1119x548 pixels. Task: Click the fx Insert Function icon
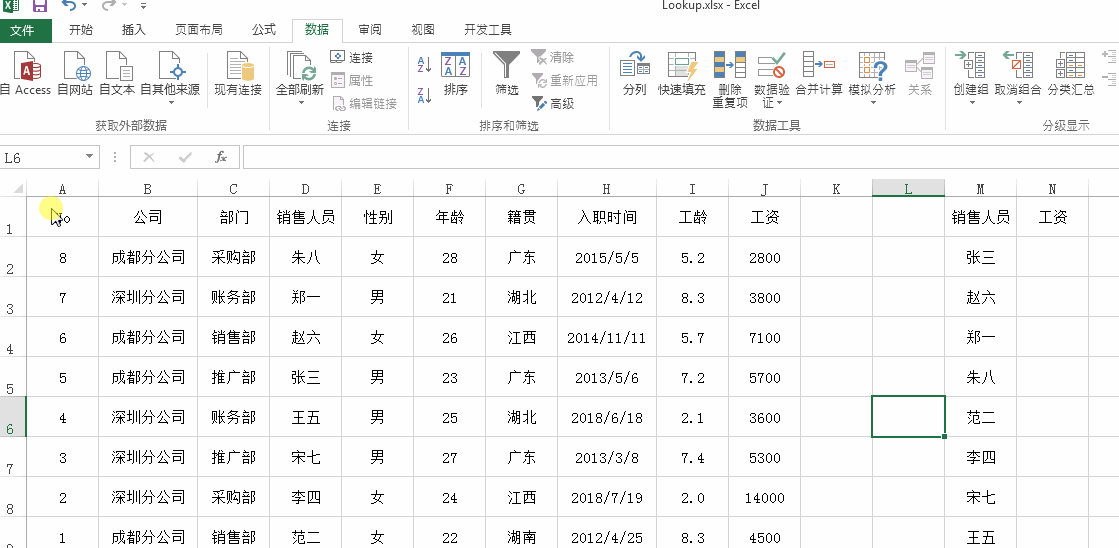click(221, 158)
